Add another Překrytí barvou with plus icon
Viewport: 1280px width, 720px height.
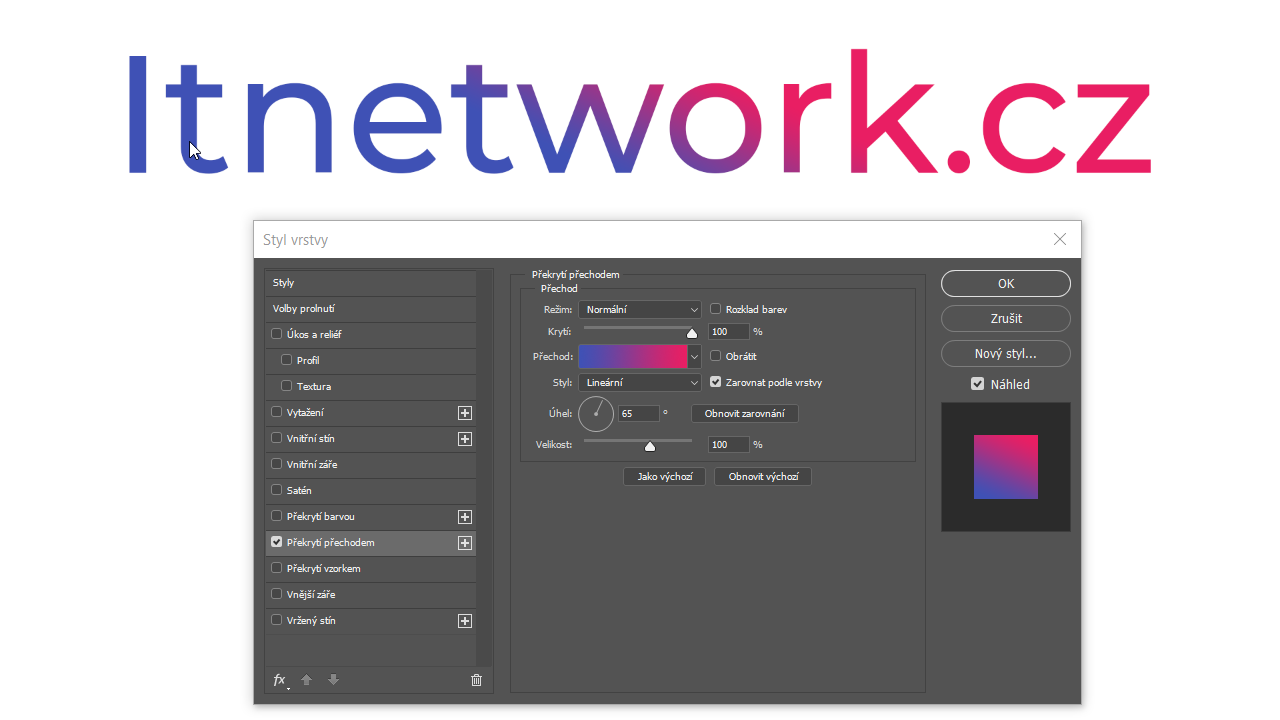pos(464,517)
